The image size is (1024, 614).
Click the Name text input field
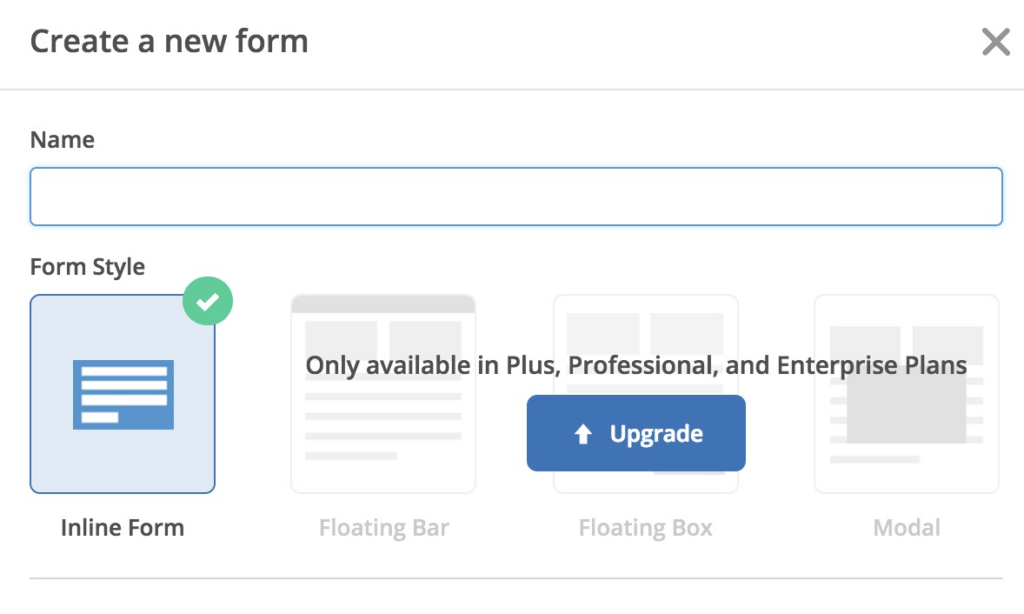click(516, 197)
